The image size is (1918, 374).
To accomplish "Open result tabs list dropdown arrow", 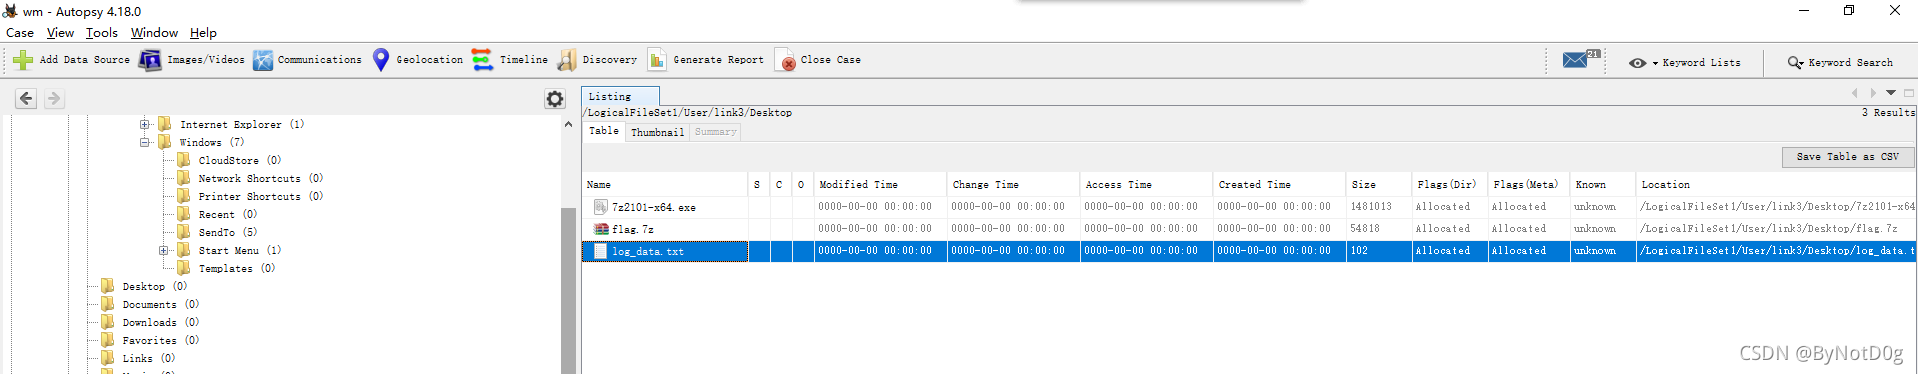I will (1891, 93).
